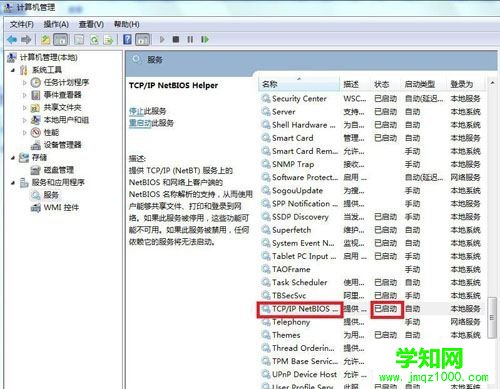Select the SSDP Discovery service
Screen dimensions: 500x389
371,217
